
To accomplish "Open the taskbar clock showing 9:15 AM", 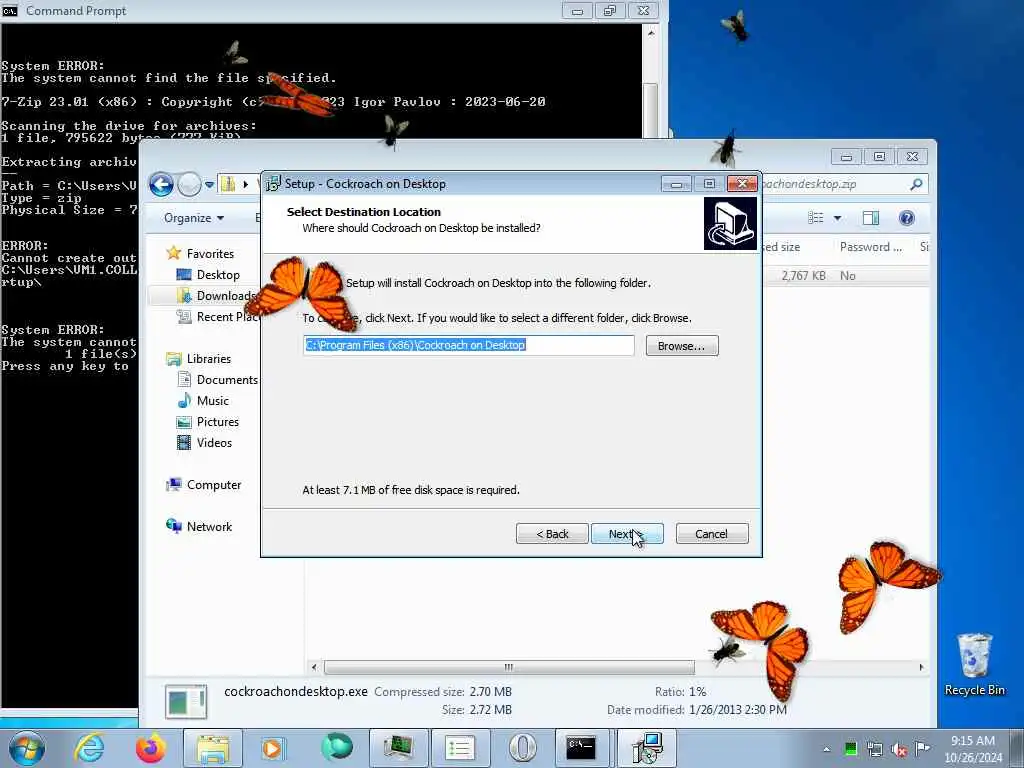I will coord(973,749).
